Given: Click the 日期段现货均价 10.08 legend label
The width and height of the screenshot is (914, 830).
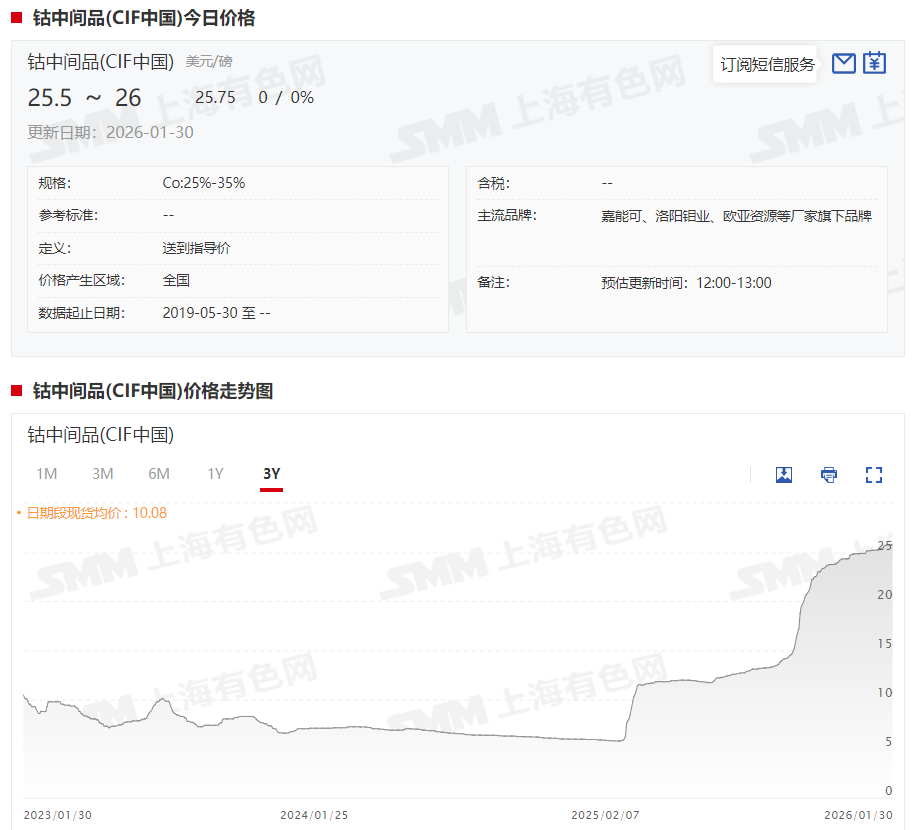Looking at the screenshot, I should click(x=96, y=513).
